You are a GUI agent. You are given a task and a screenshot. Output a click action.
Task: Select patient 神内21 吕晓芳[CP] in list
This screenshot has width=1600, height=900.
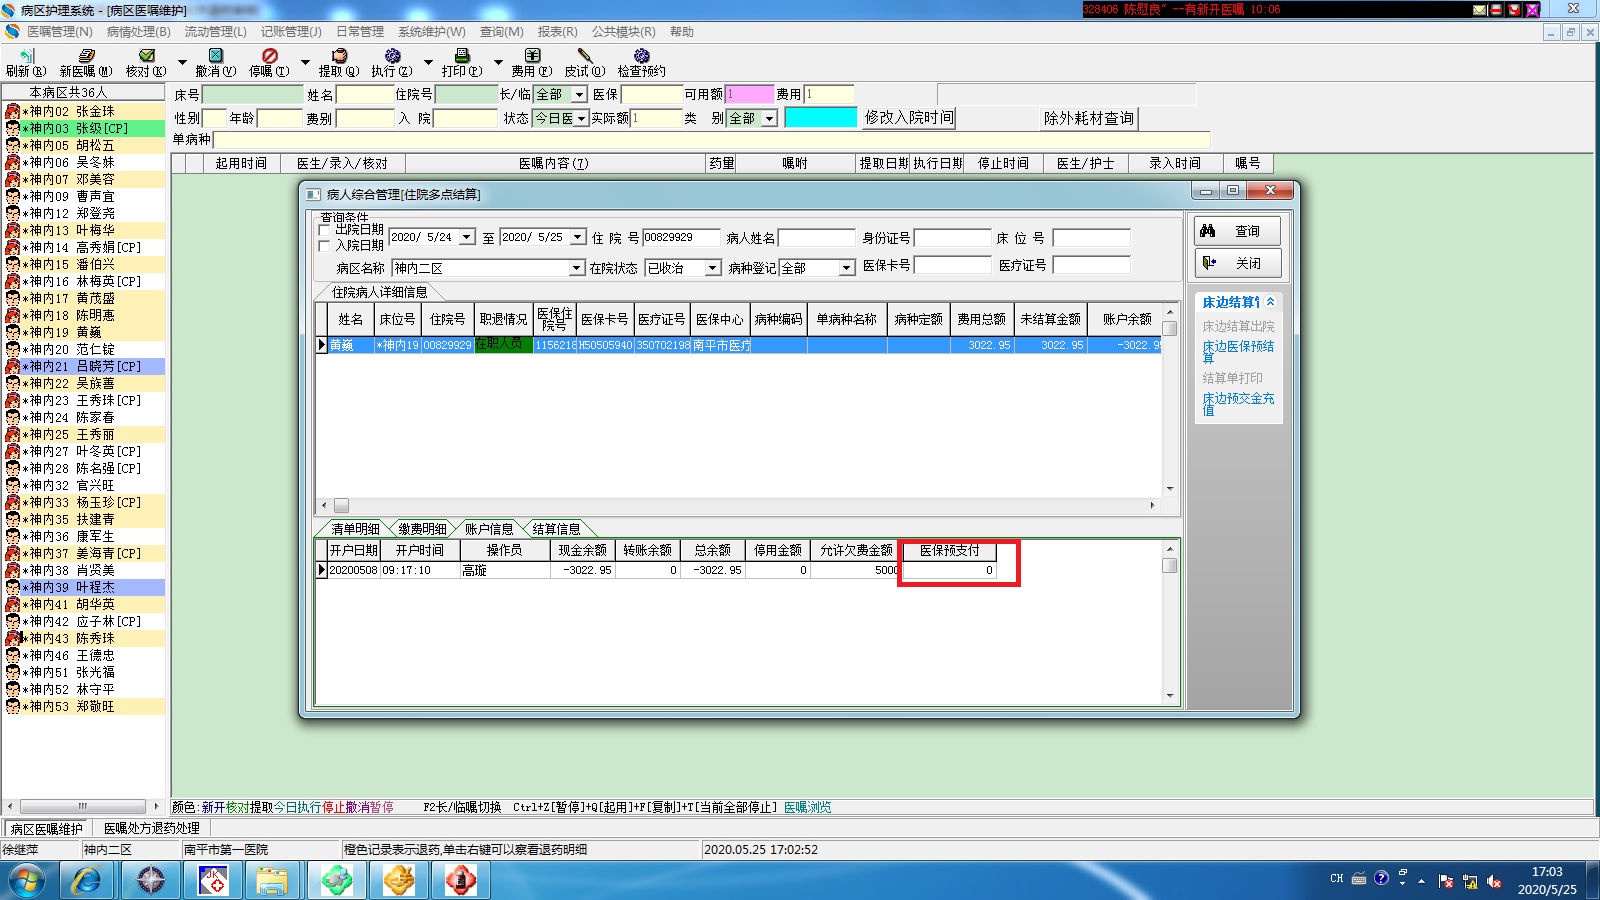coord(84,366)
